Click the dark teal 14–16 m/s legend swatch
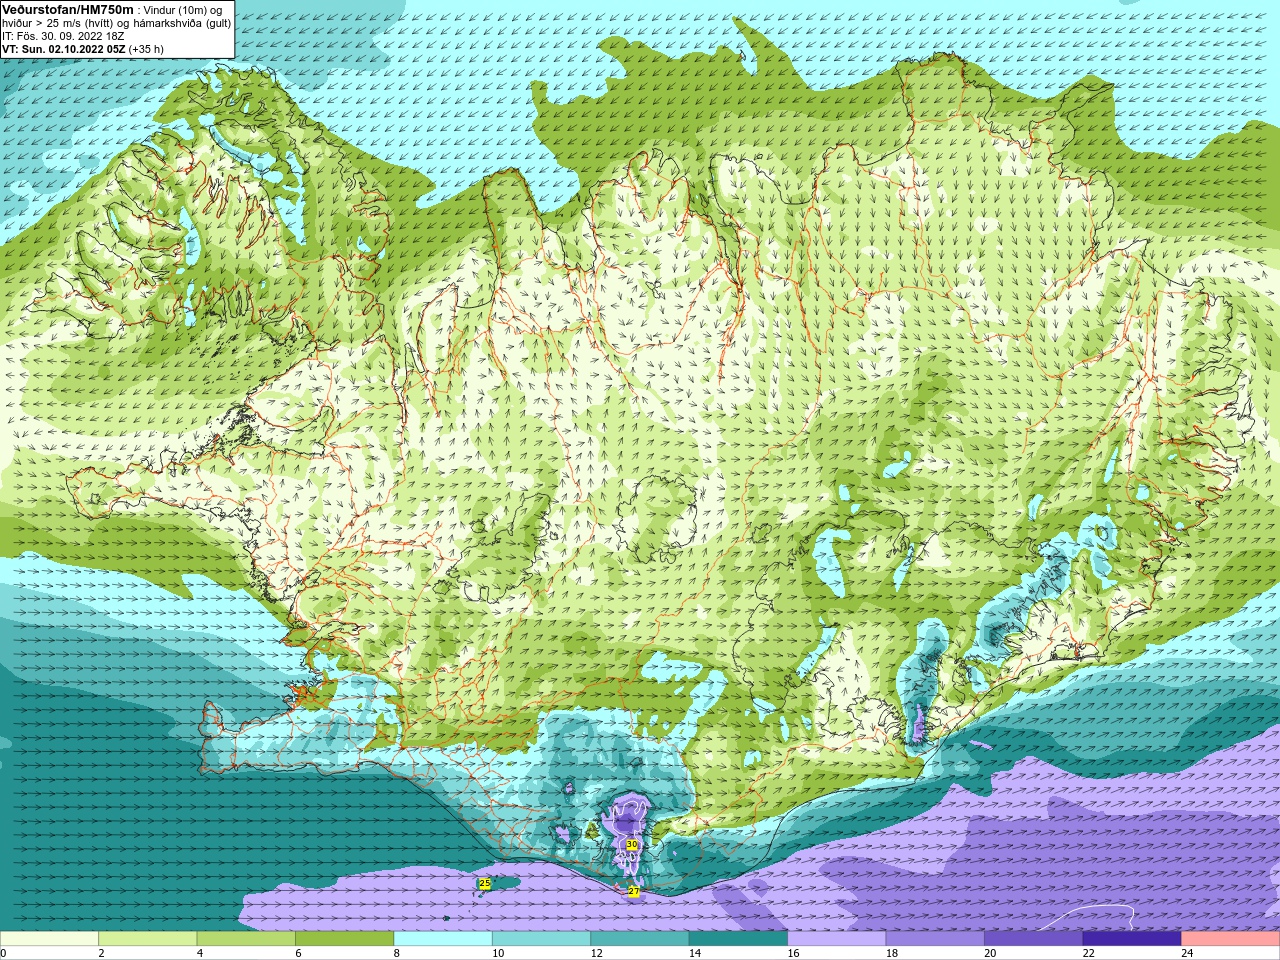This screenshot has width=1280, height=960. pos(738,938)
